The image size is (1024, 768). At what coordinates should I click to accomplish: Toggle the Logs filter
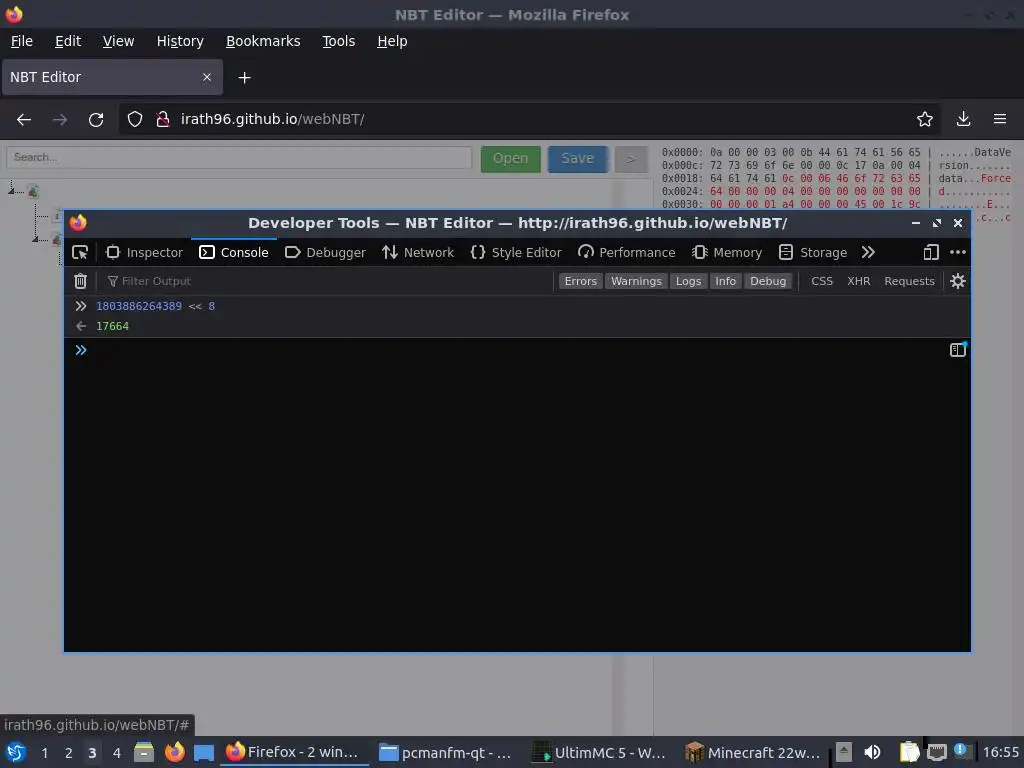click(688, 281)
